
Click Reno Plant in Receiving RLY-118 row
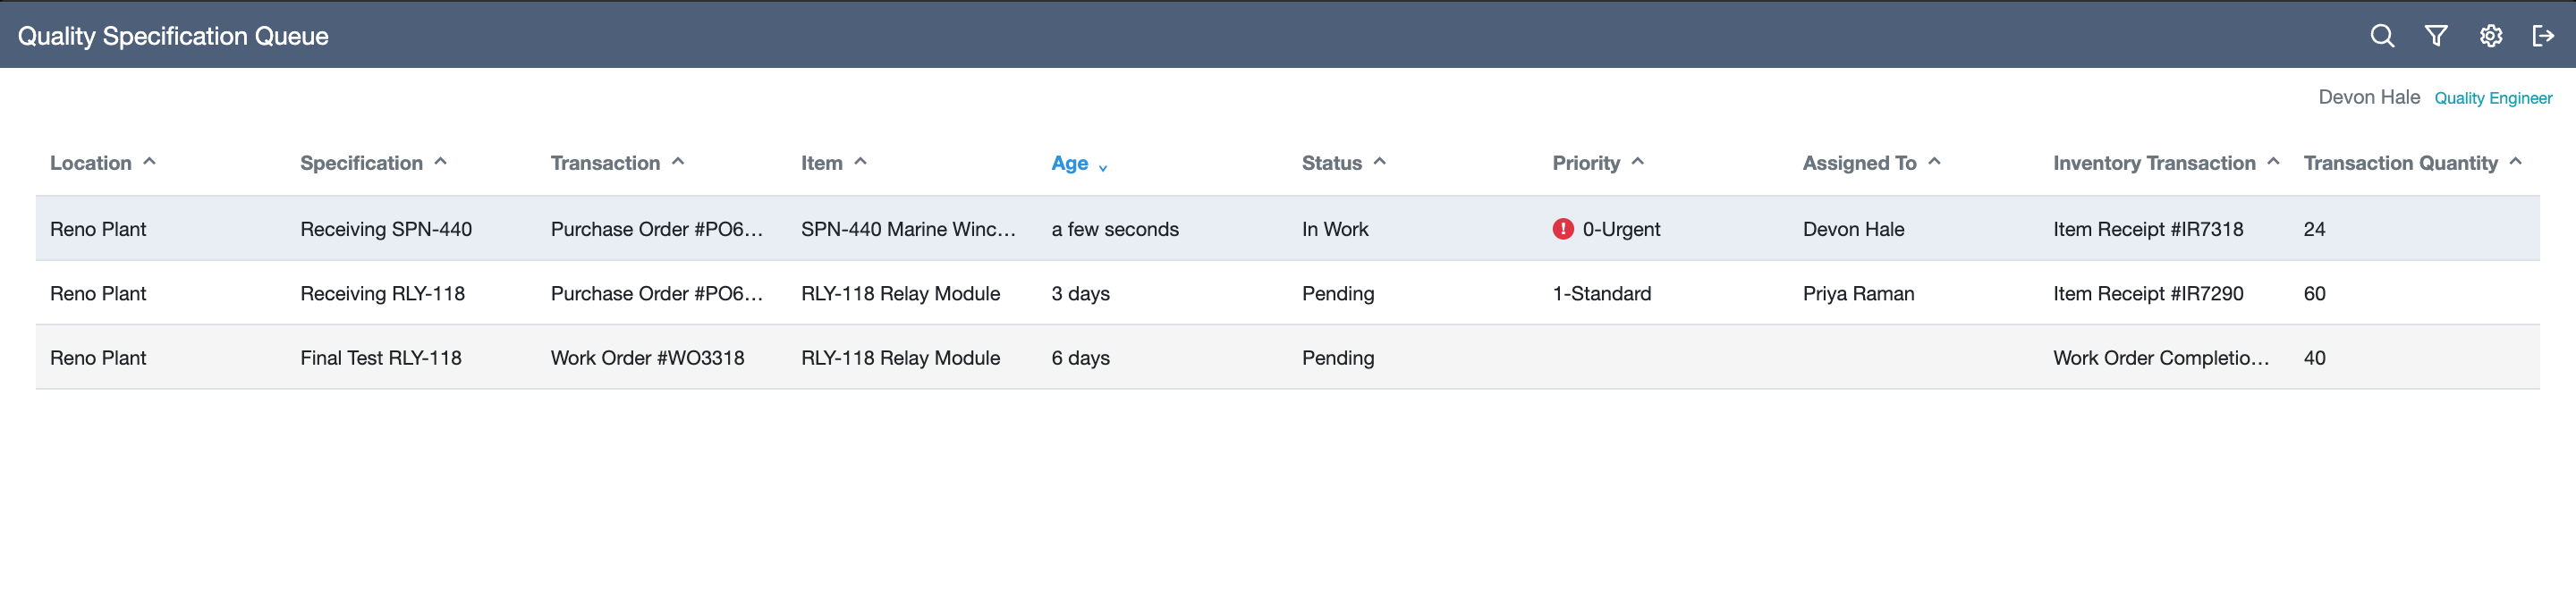click(x=98, y=293)
